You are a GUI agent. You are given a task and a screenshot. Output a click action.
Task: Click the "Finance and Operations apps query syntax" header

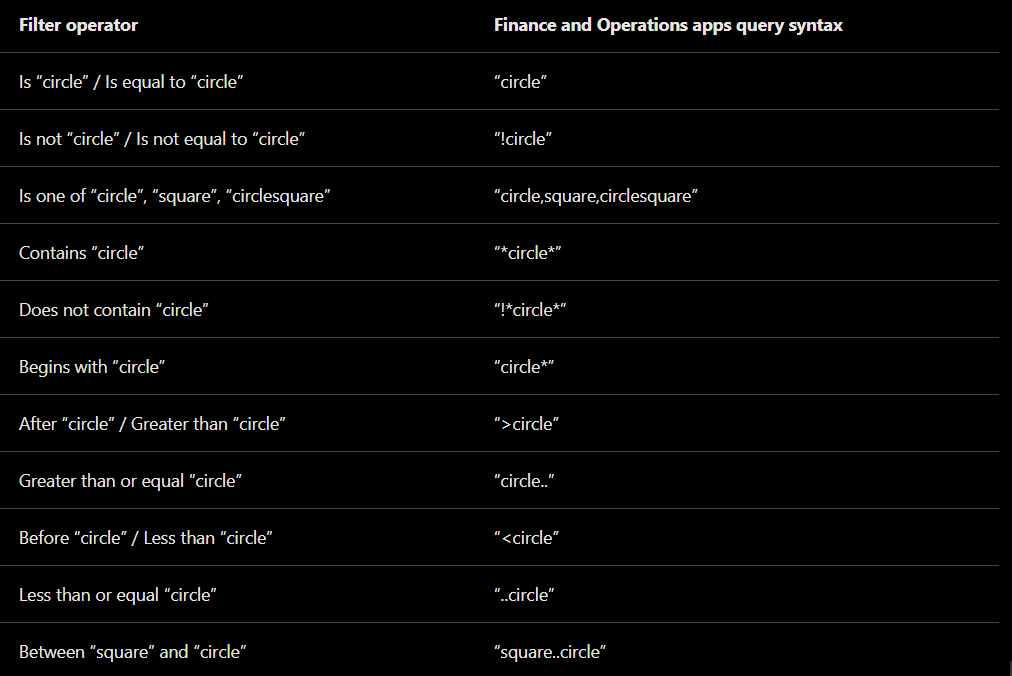coord(668,25)
